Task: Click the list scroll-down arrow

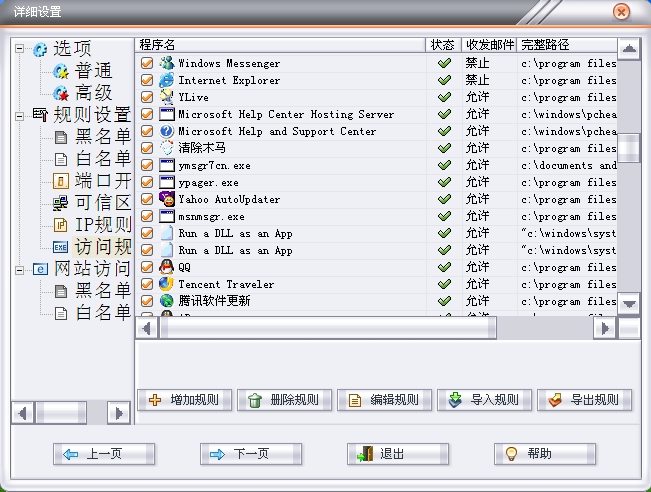Action: coord(629,304)
